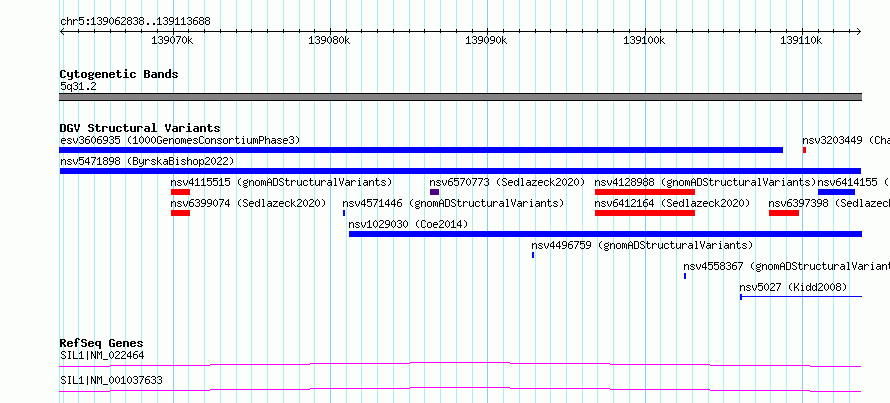Open the nsv6570773 (Sedlazeck2020) label
This screenshot has width=890, height=403.
(507, 182)
